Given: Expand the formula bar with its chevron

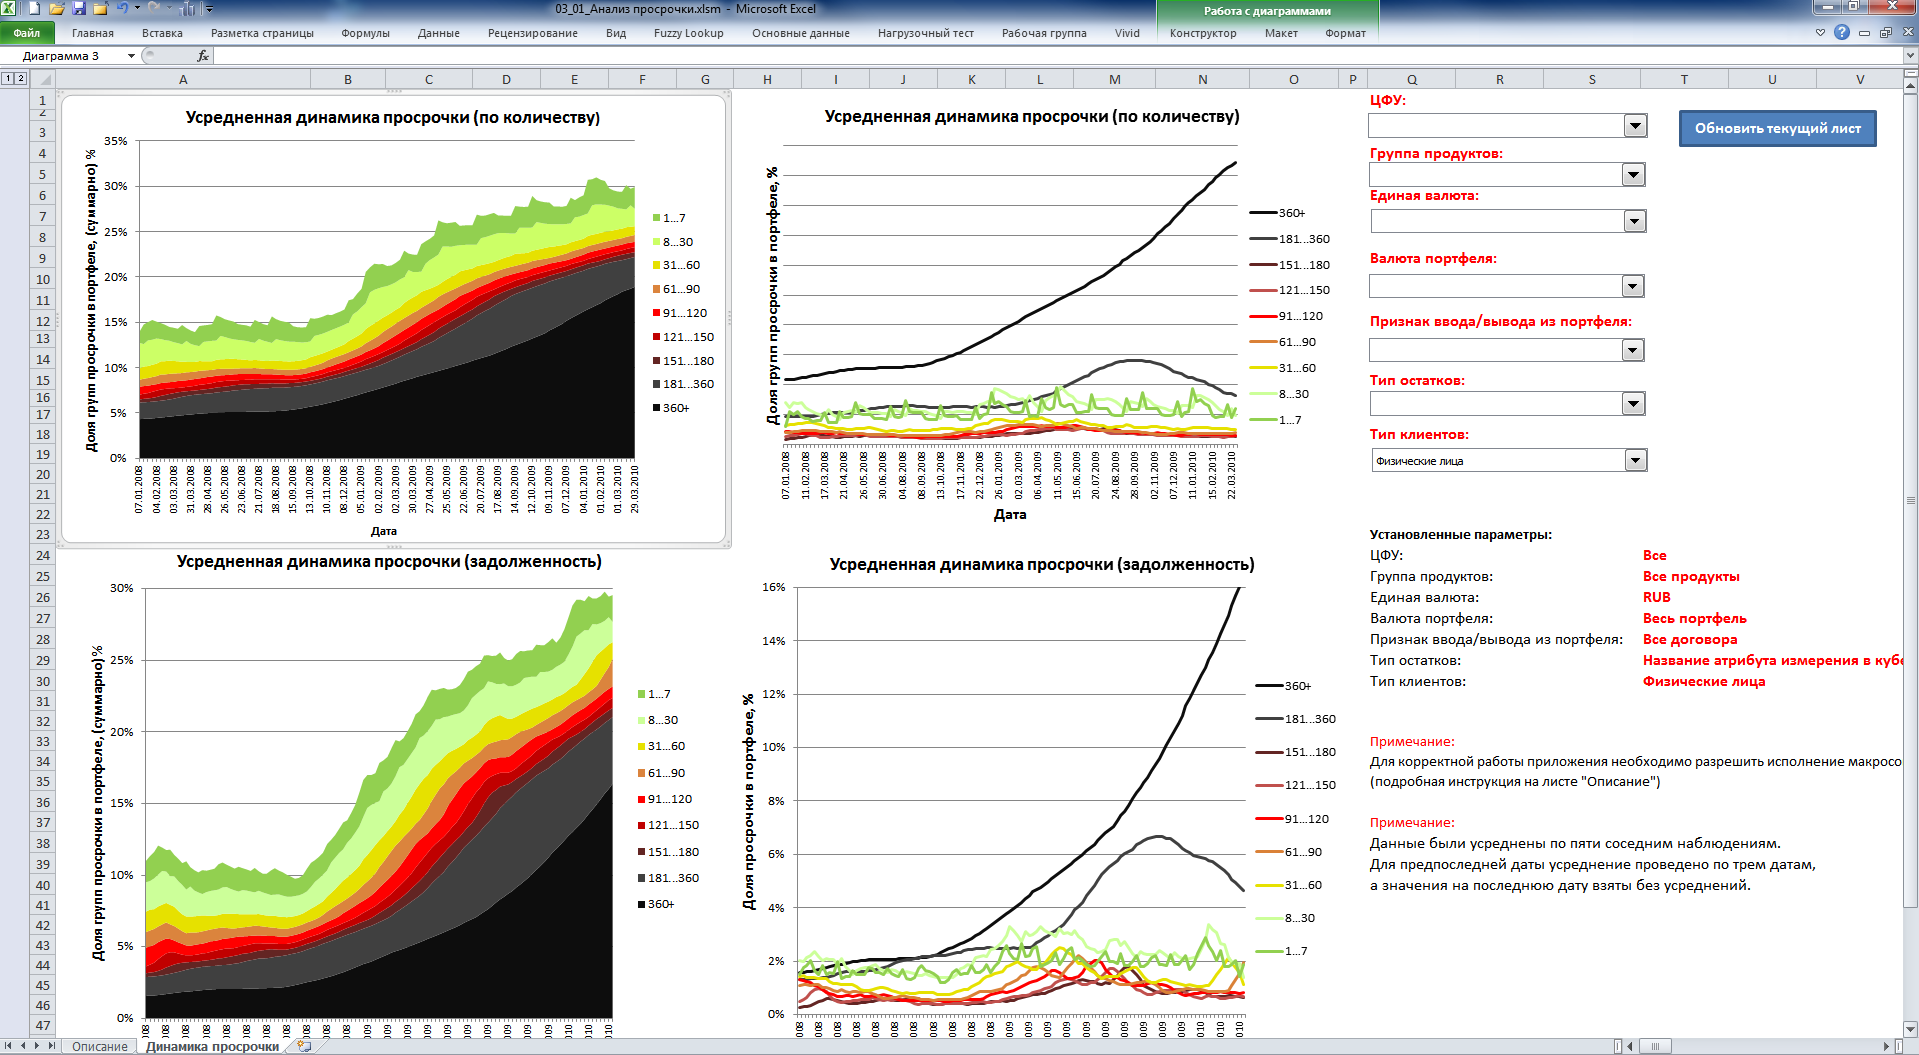Looking at the screenshot, I should (1910, 56).
